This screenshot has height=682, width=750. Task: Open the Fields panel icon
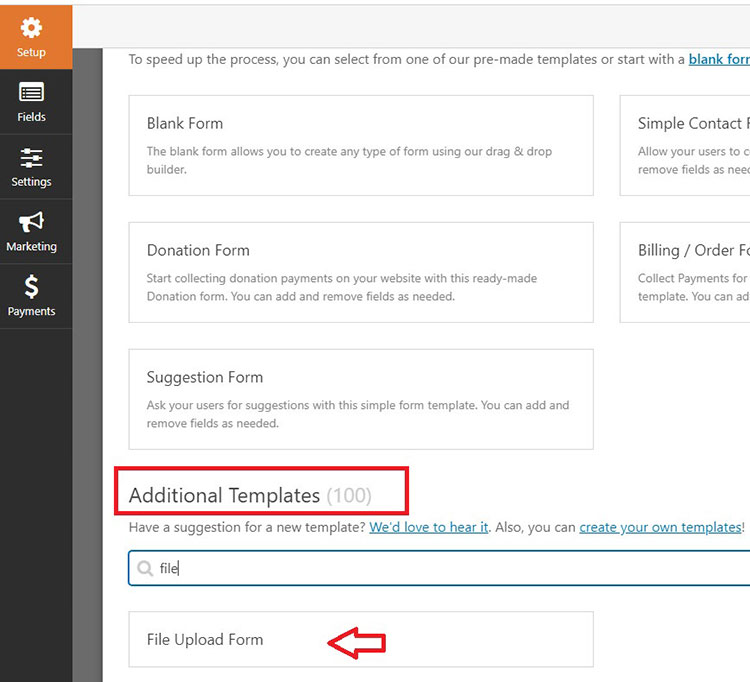[31, 93]
